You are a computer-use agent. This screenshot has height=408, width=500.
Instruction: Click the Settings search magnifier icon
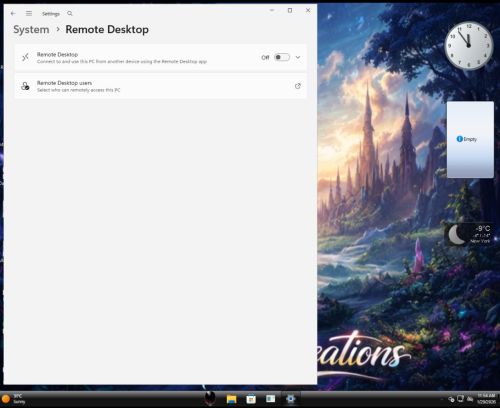70,13
